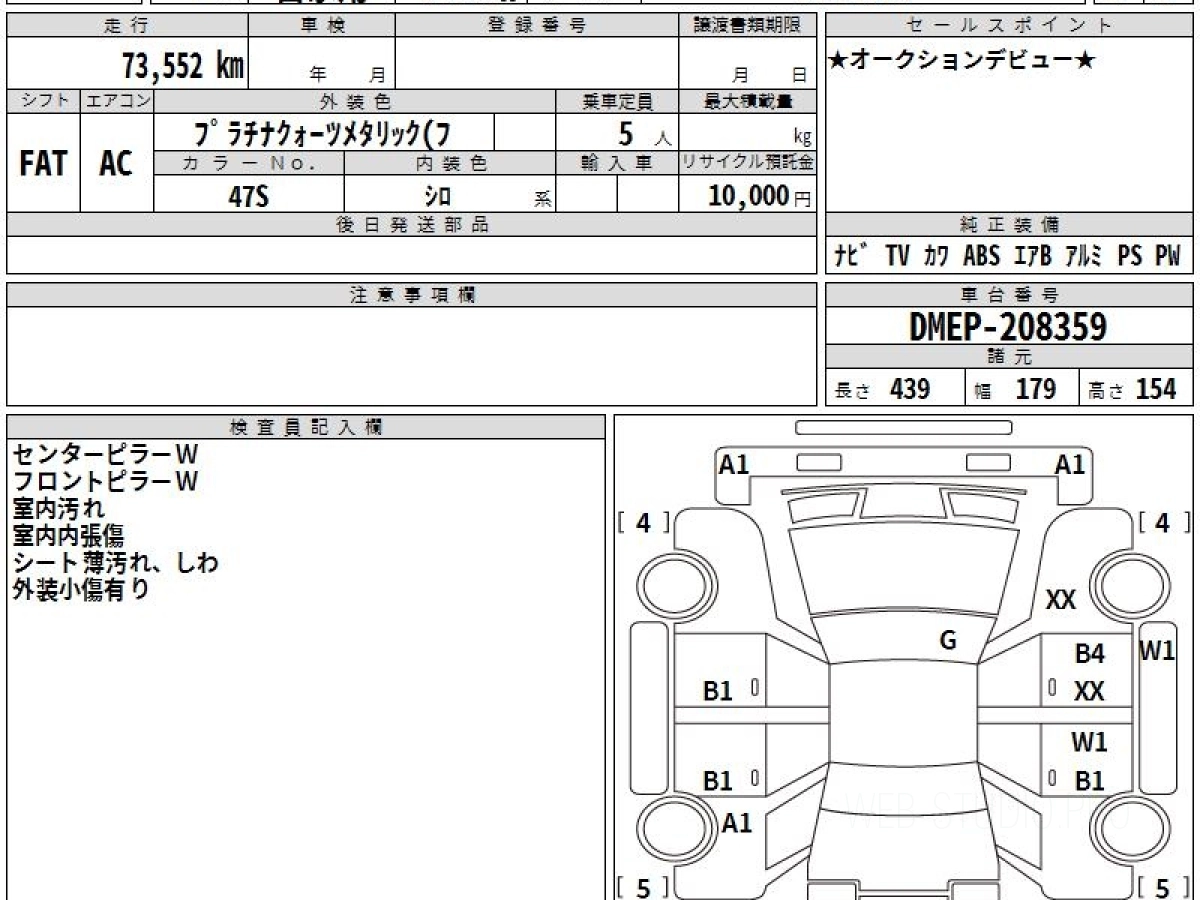Click the interior color value シロ
Viewport: 1200px width, 900px height.
pyautogui.click(x=437, y=196)
